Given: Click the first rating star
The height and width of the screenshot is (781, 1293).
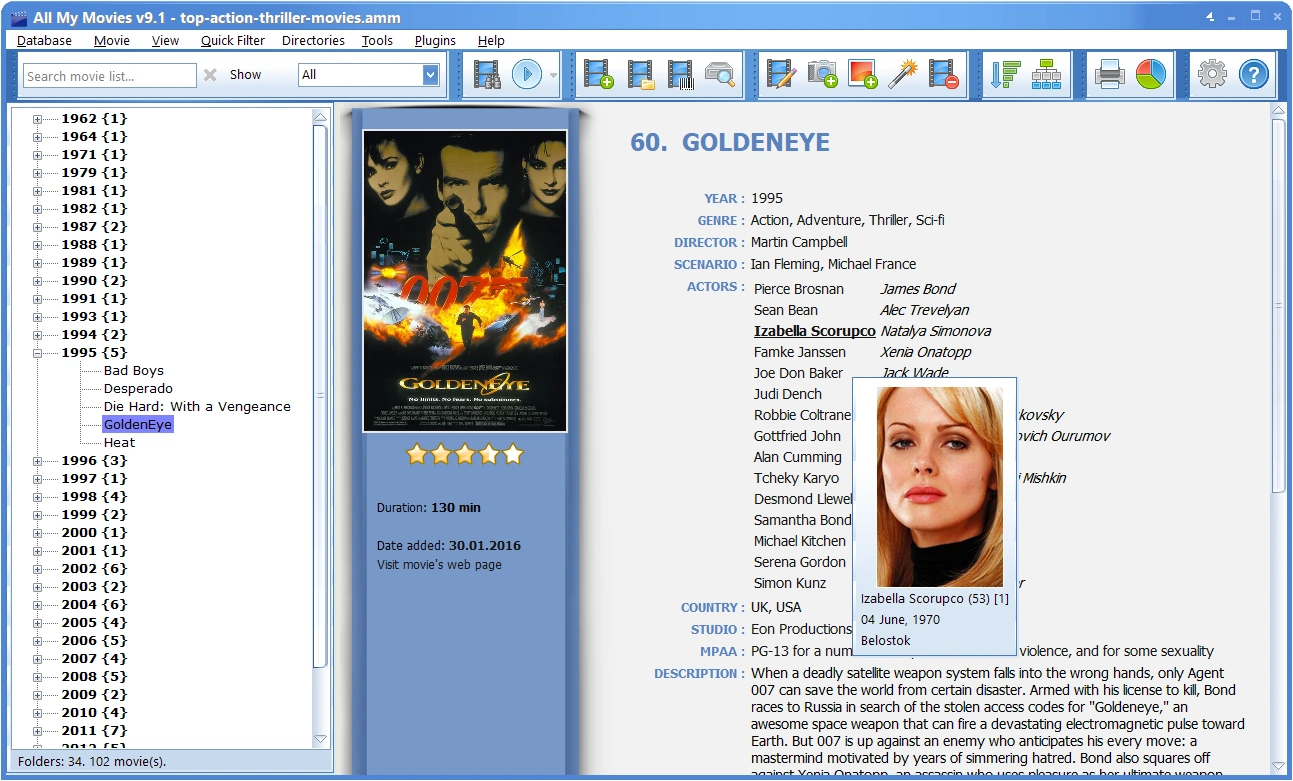Looking at the screenshot, I should [x=417, y=455].
